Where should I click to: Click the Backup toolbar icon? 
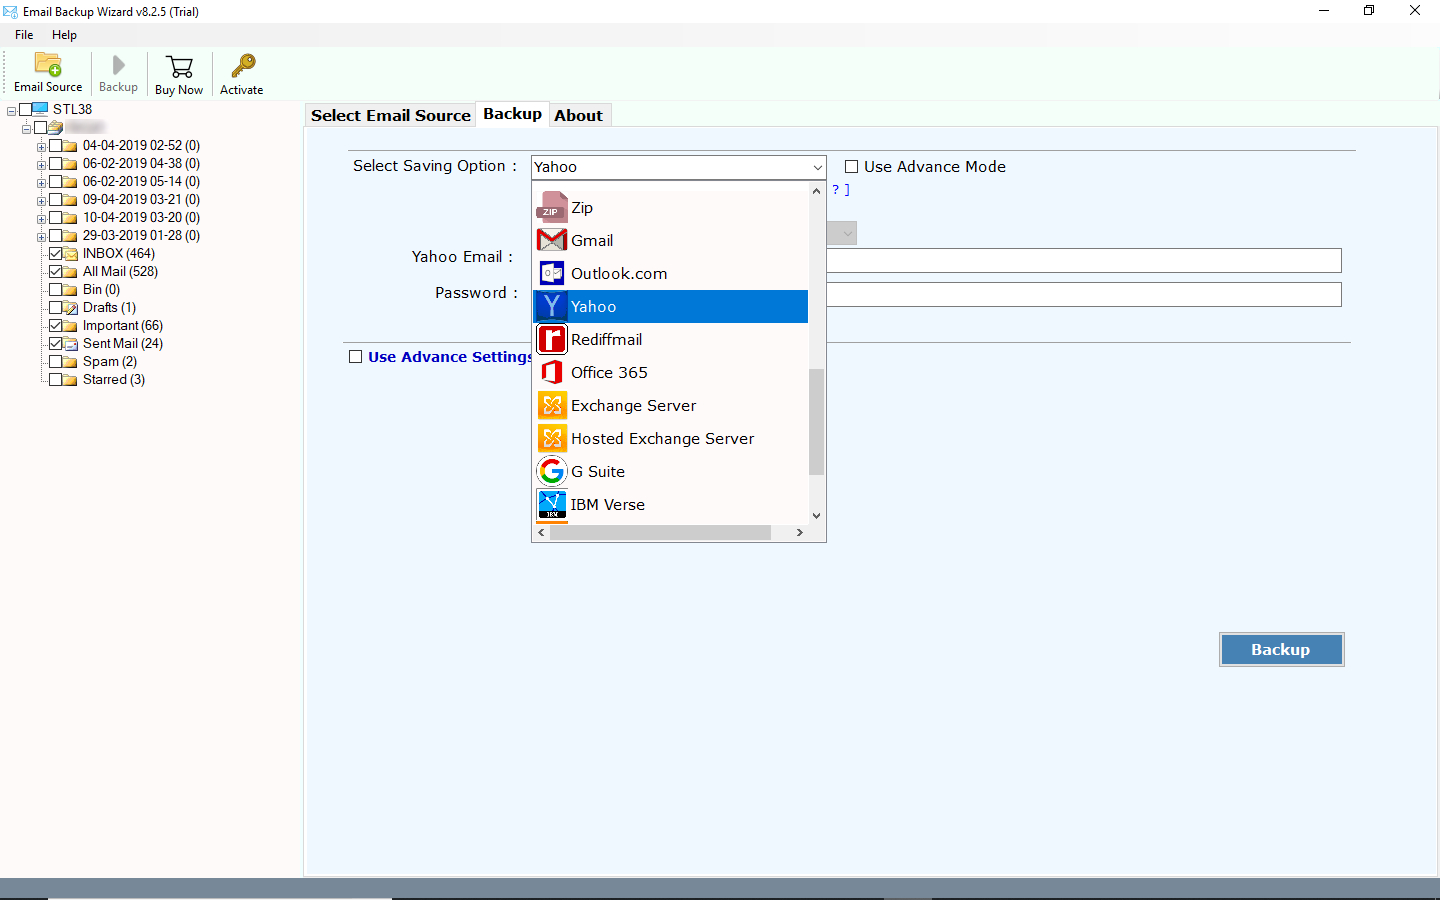coord(118,65)
